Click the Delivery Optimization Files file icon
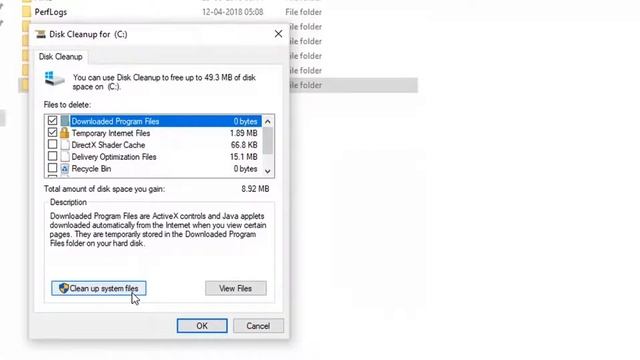The width and height of the screenshot is (640, 360). pos(65,156)
